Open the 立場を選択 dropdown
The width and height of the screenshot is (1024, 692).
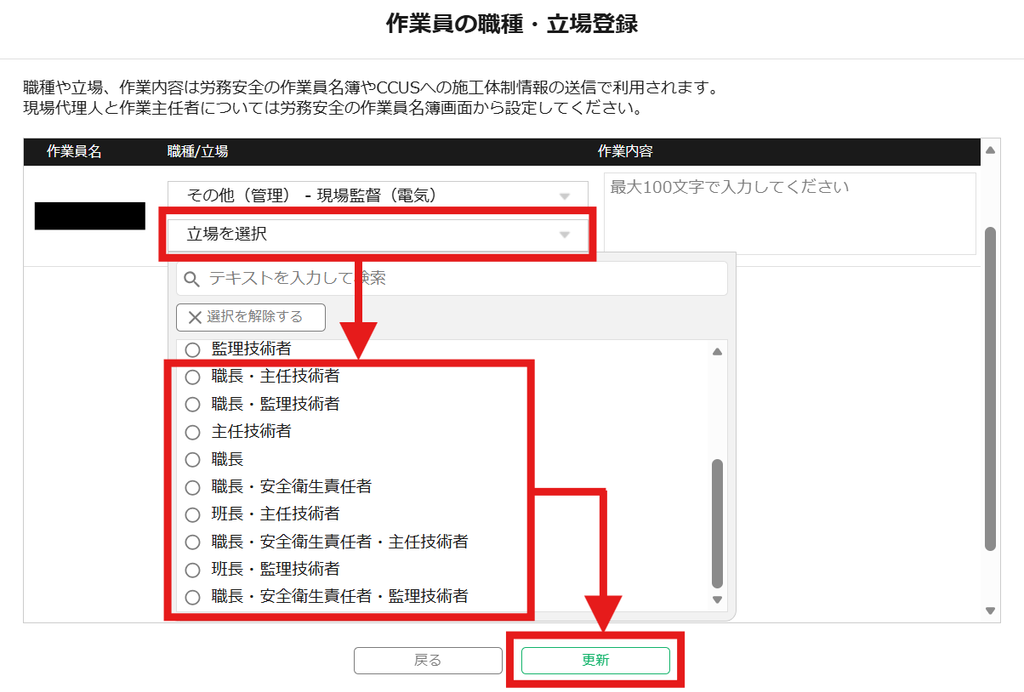[x=377, y=234]
